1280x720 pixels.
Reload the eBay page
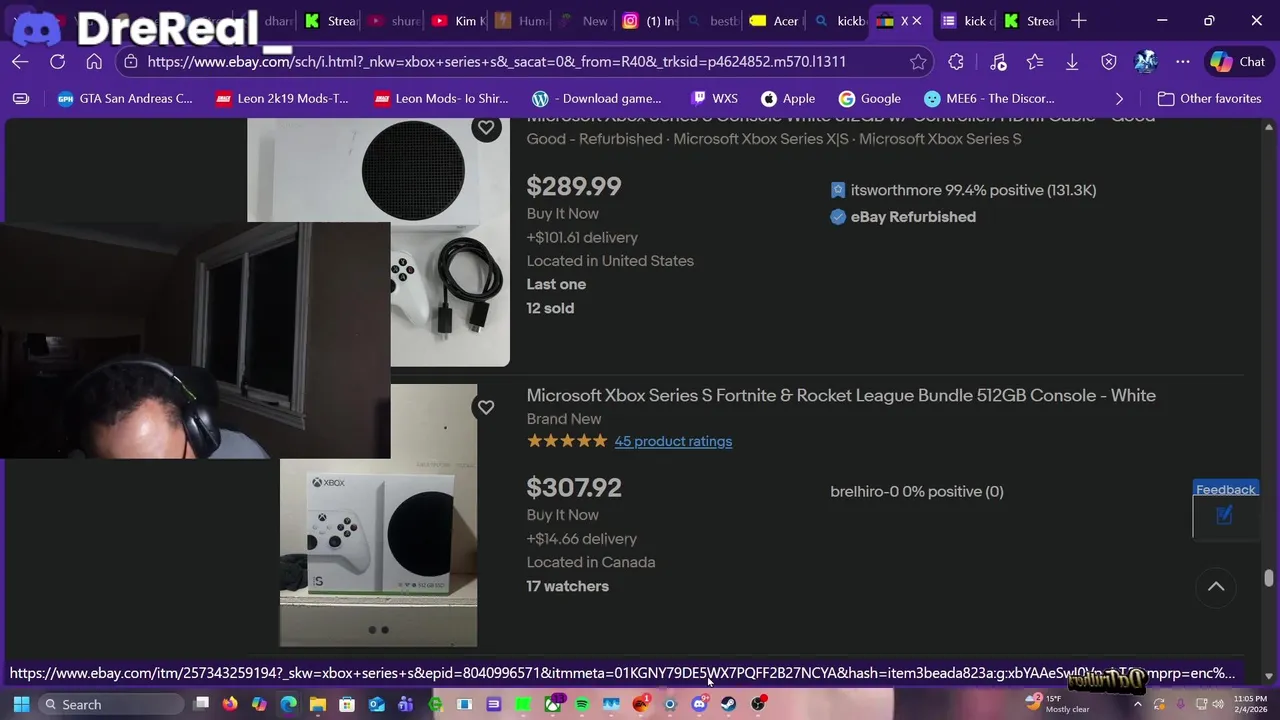(x=57, y=61)
